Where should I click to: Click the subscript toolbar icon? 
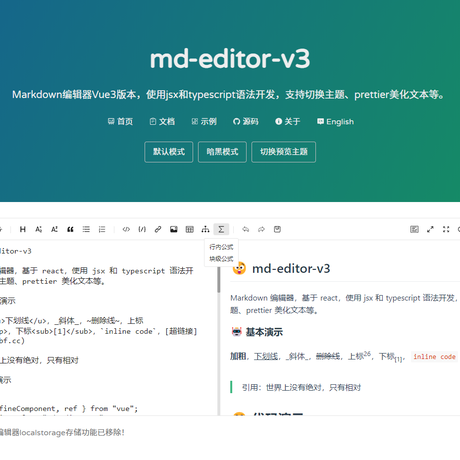click(38, 229)
